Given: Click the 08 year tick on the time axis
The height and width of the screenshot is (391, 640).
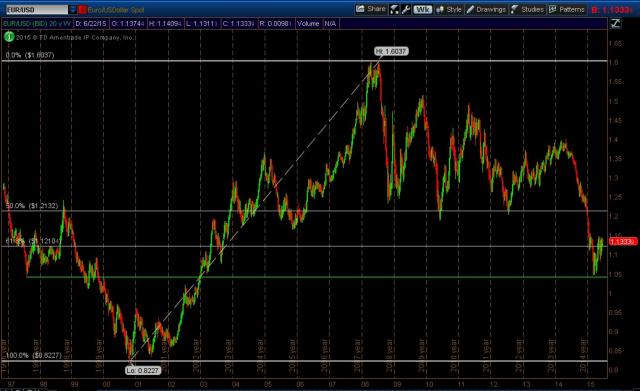Looking at the screenshot, I should (x=364, y=384).
